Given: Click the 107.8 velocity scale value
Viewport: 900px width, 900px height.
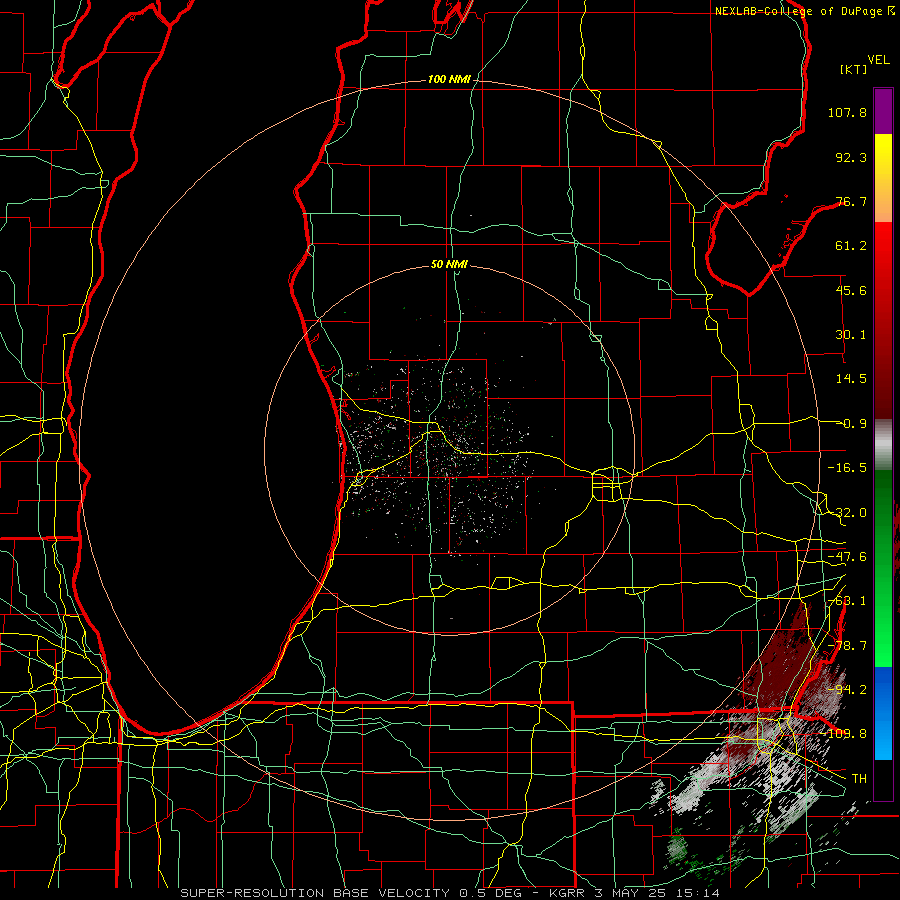Looking at the screenshot, I should tap(847, 112).
